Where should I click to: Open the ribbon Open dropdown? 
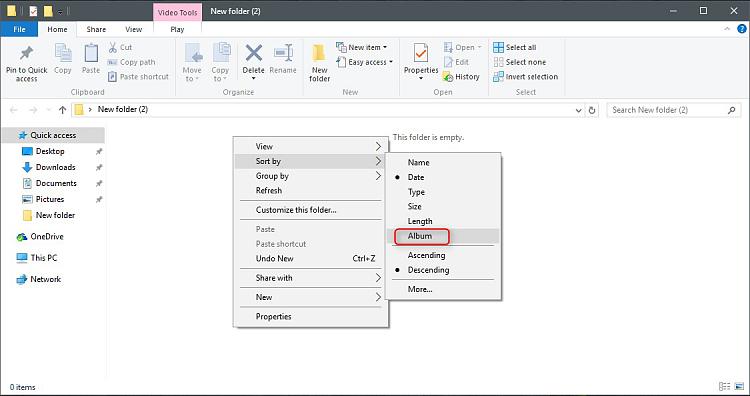[463, 47]
